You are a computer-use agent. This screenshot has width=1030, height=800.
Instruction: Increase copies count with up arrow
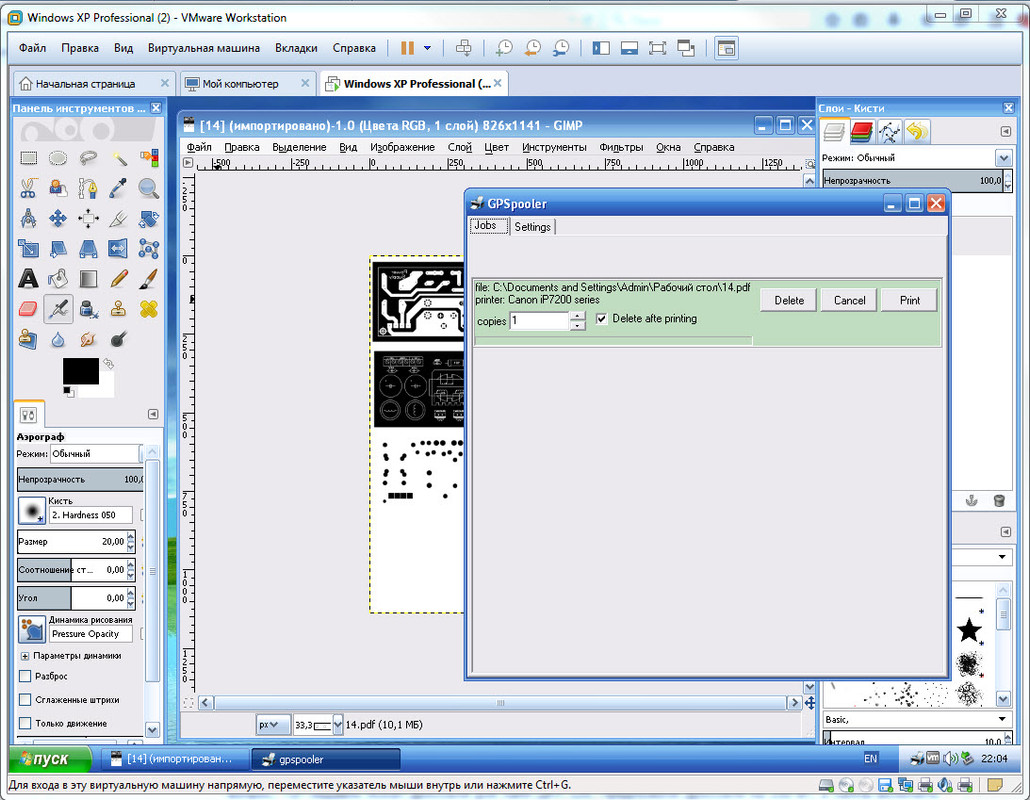coord(577,317)
